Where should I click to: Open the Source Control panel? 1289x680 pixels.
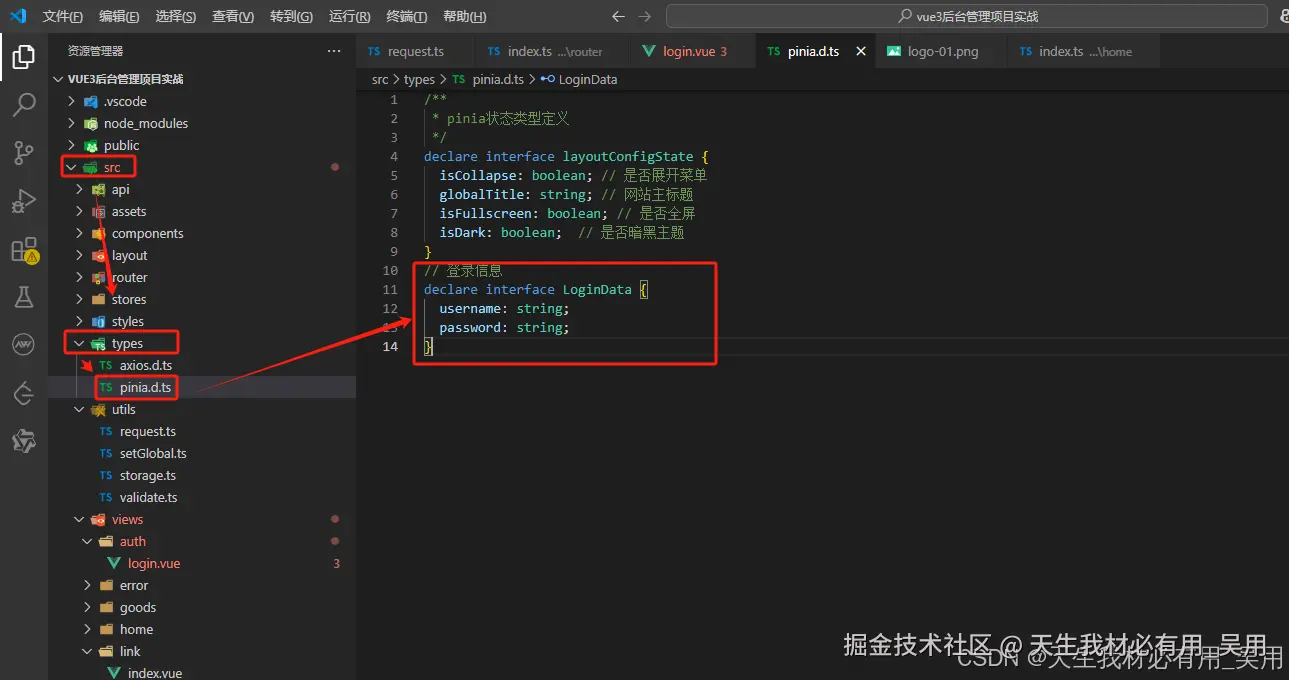(24, 152)
